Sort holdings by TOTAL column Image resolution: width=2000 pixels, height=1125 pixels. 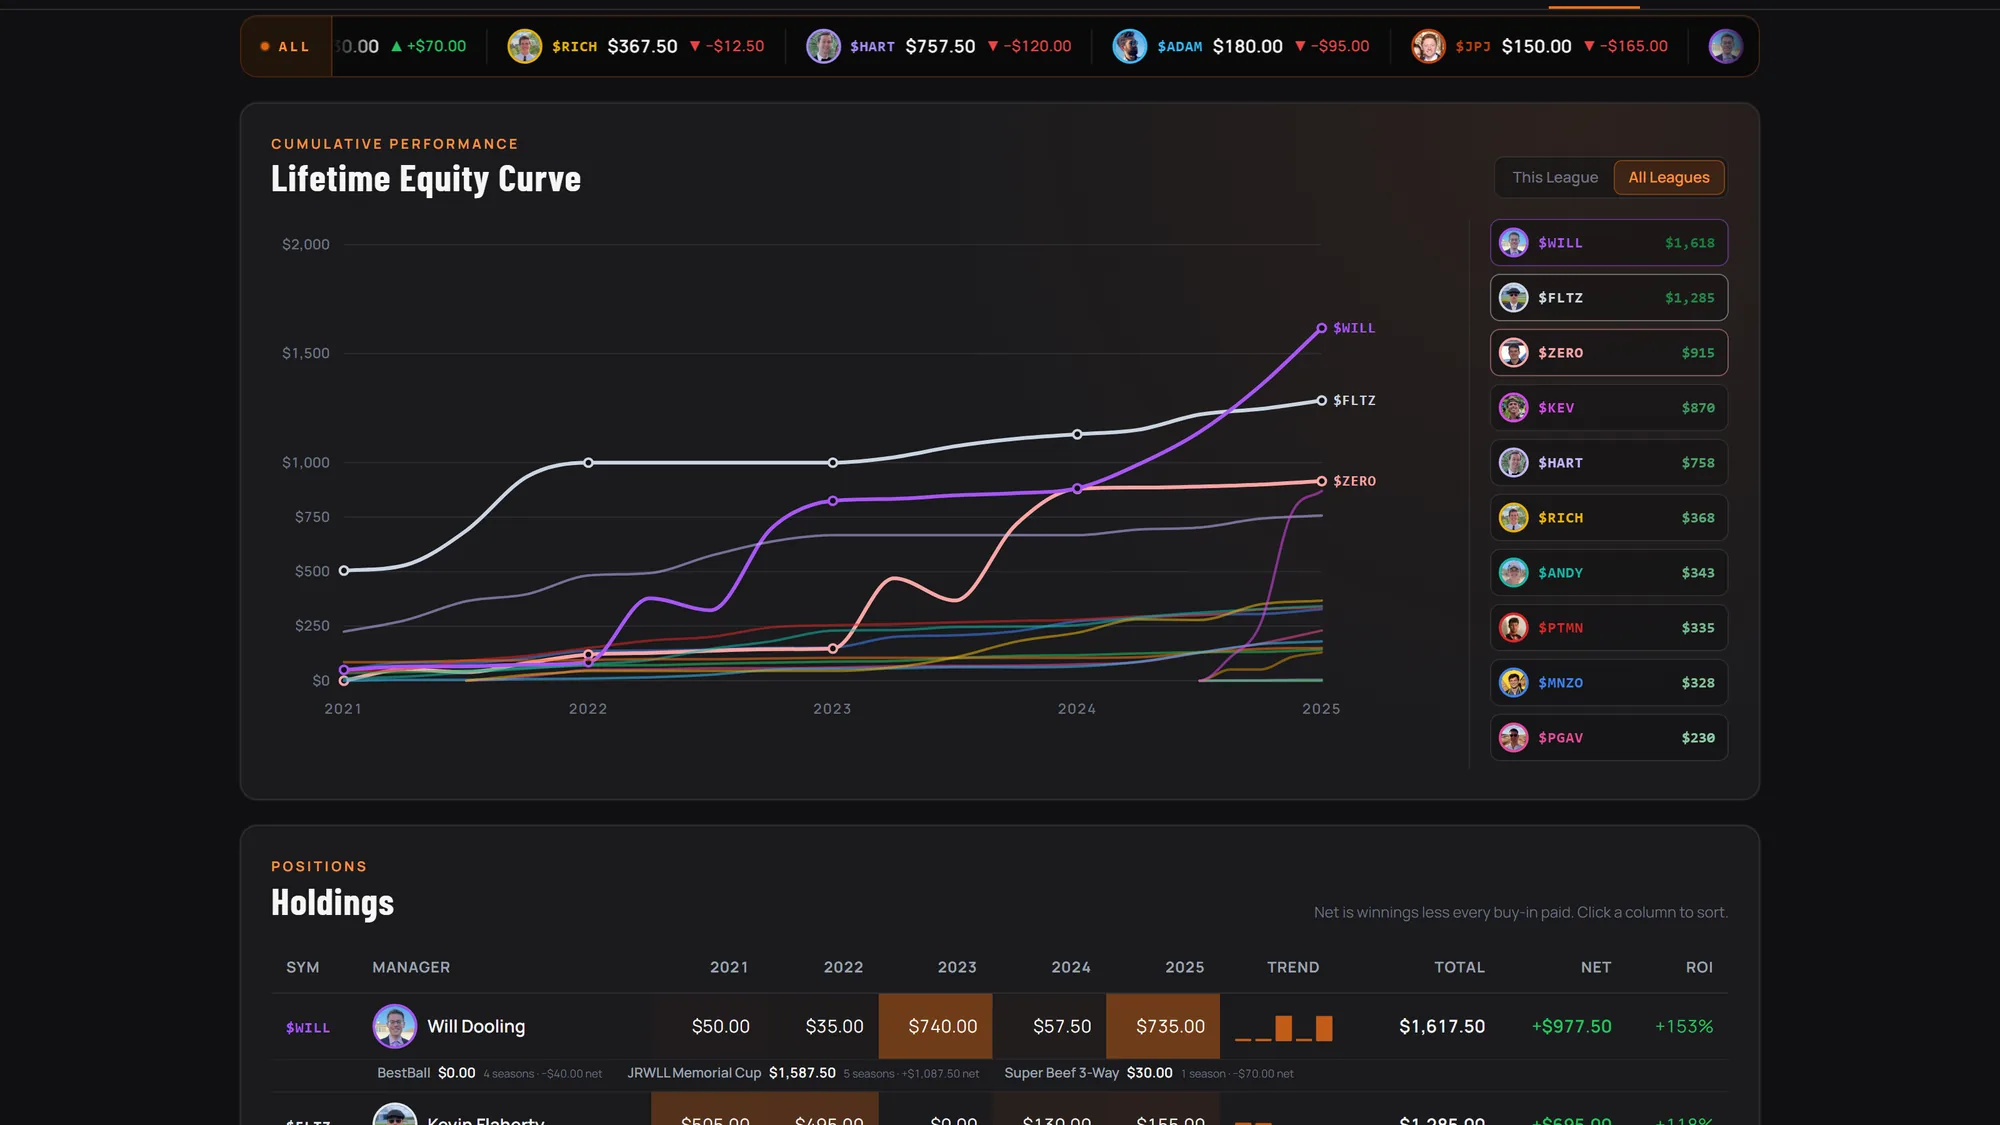click(x=1459, y=967)
